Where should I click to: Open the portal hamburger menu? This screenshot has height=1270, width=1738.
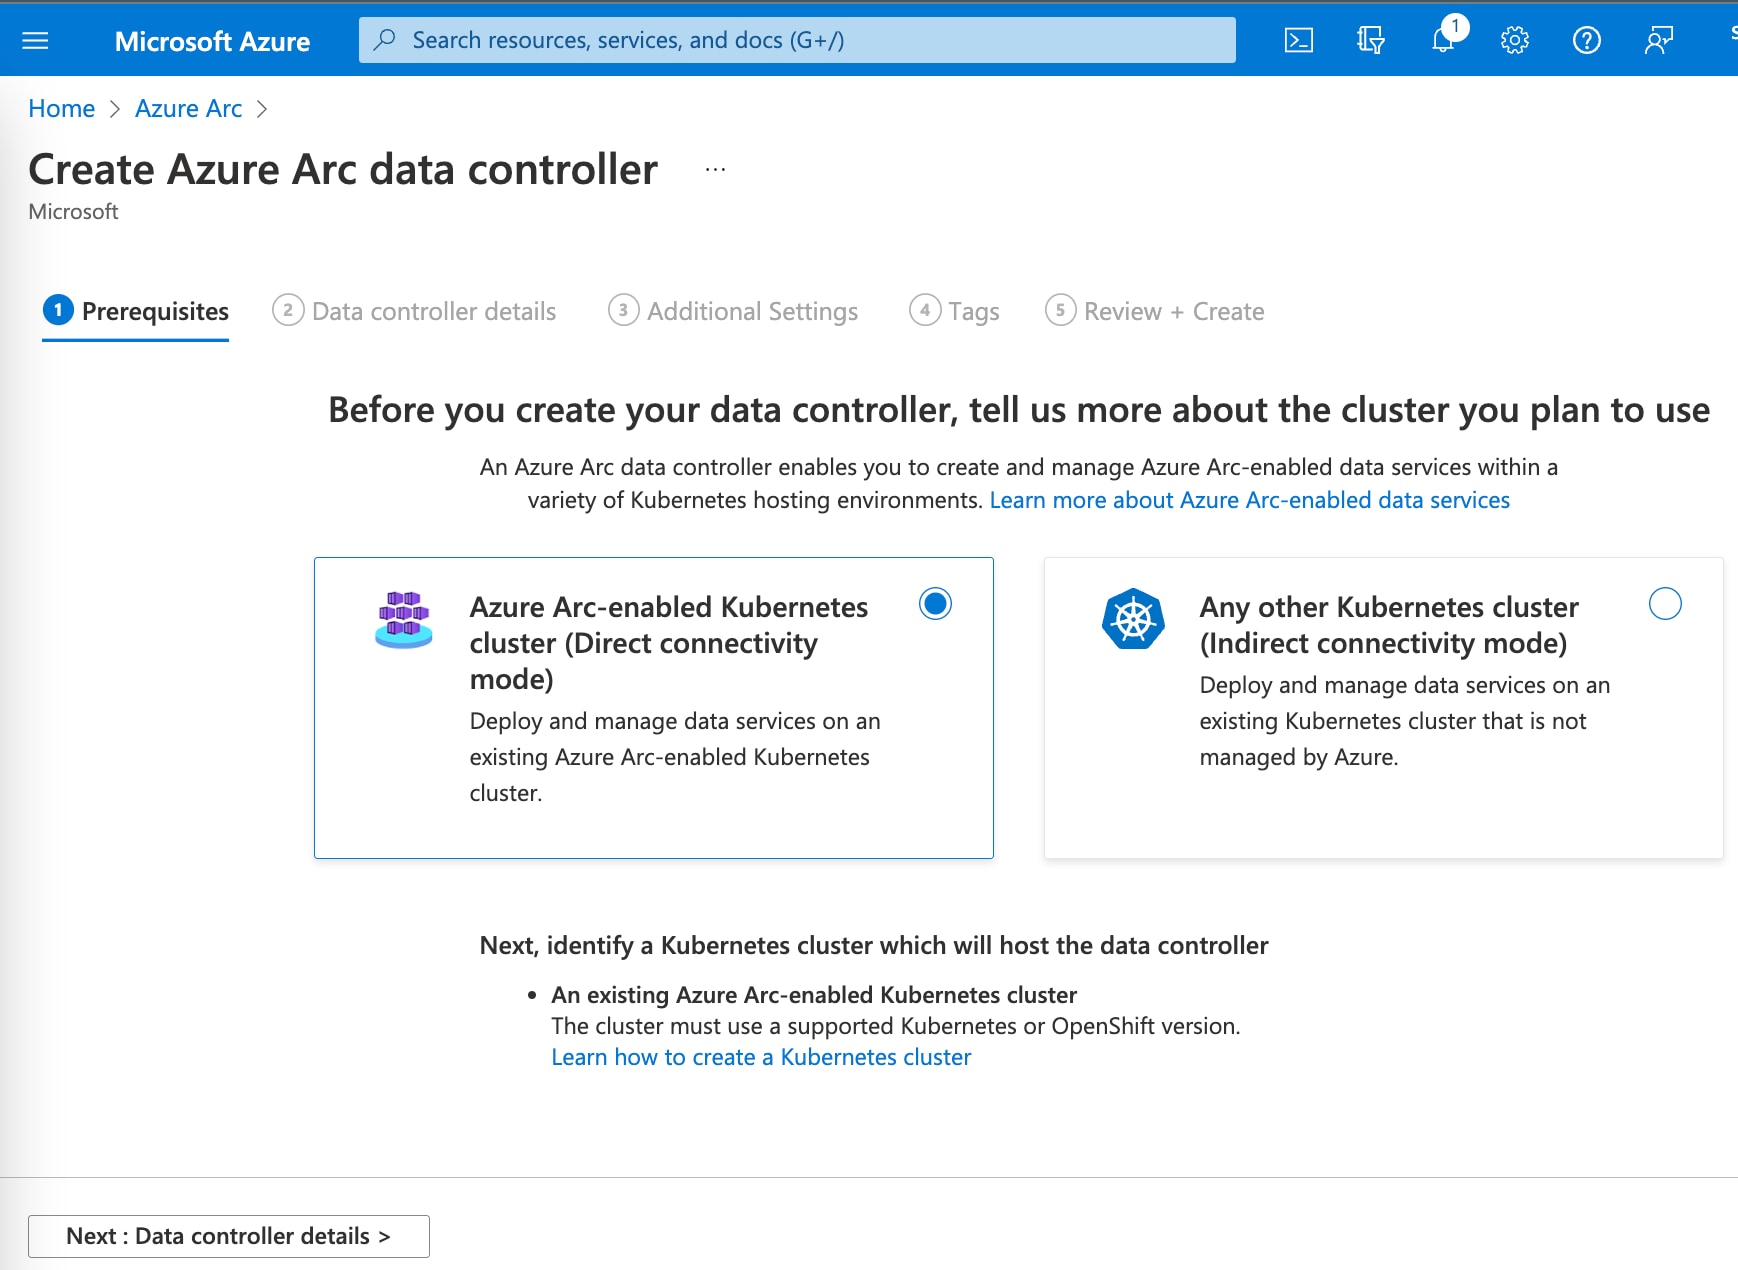pos(35,40)
